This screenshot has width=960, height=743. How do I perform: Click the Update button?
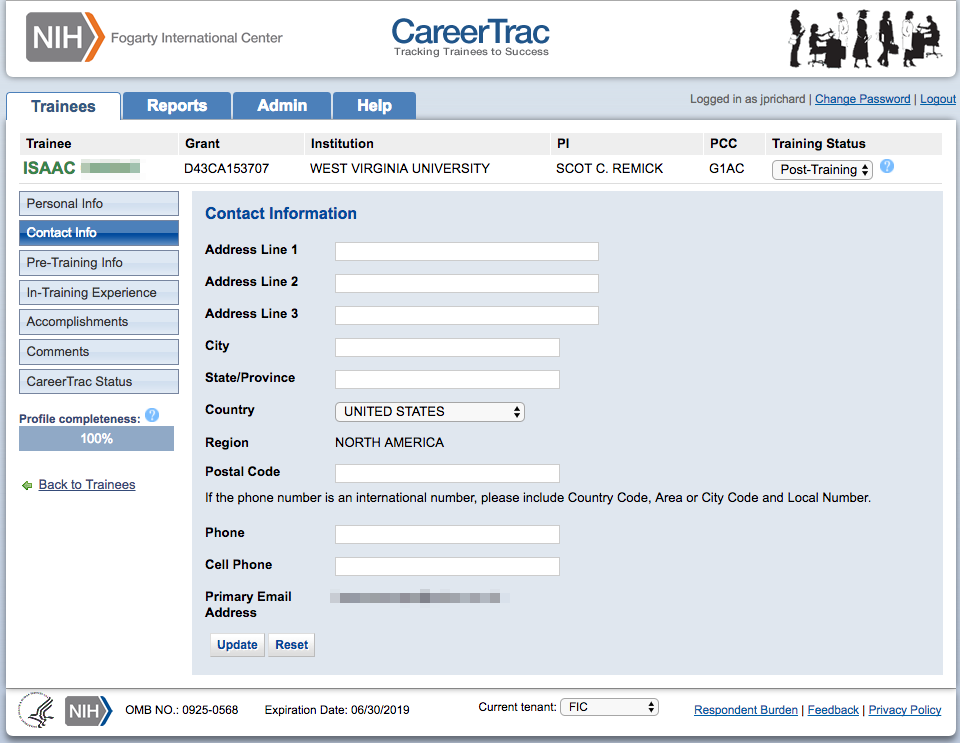point(238,645)
